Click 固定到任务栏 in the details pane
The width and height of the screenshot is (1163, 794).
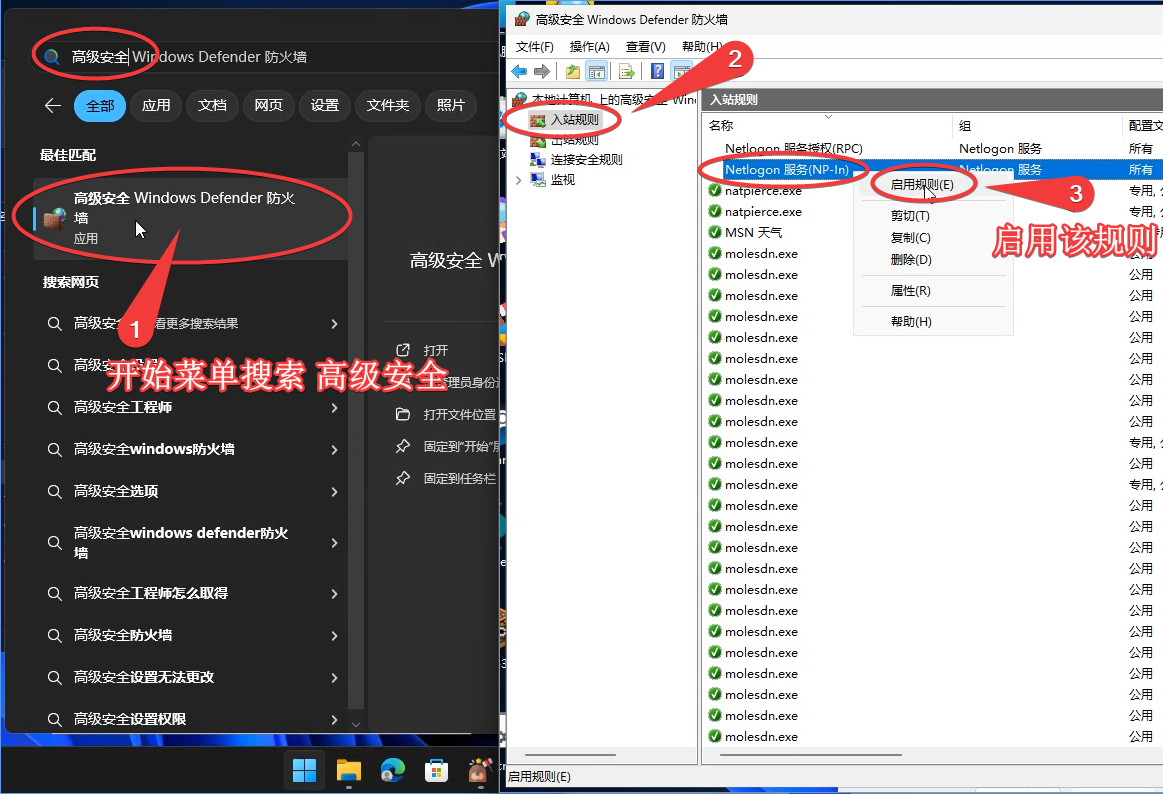tap(459, 478)
